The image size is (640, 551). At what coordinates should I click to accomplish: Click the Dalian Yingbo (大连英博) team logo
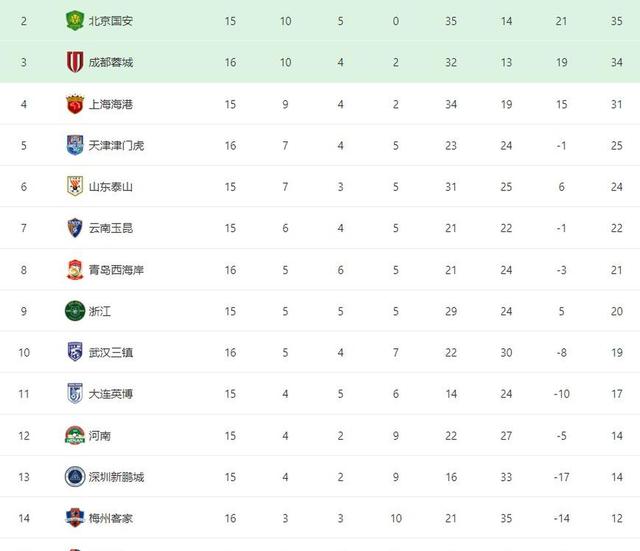(x=74, y=394)
